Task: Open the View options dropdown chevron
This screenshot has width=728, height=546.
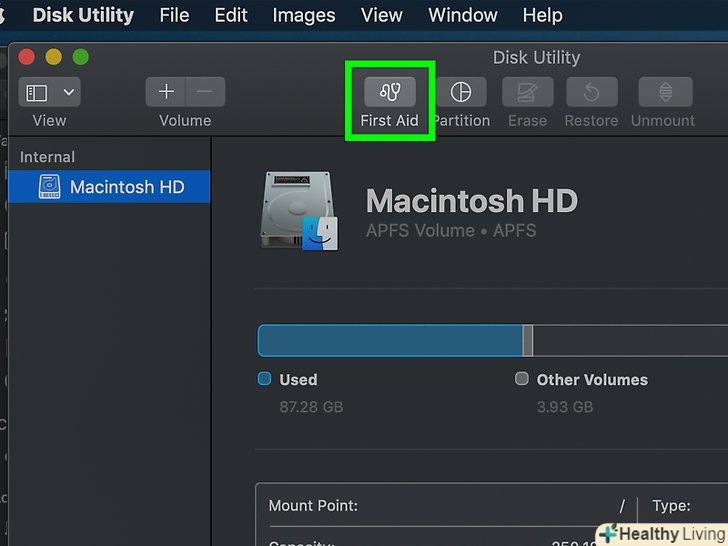Action: click(x=69, y=92)
